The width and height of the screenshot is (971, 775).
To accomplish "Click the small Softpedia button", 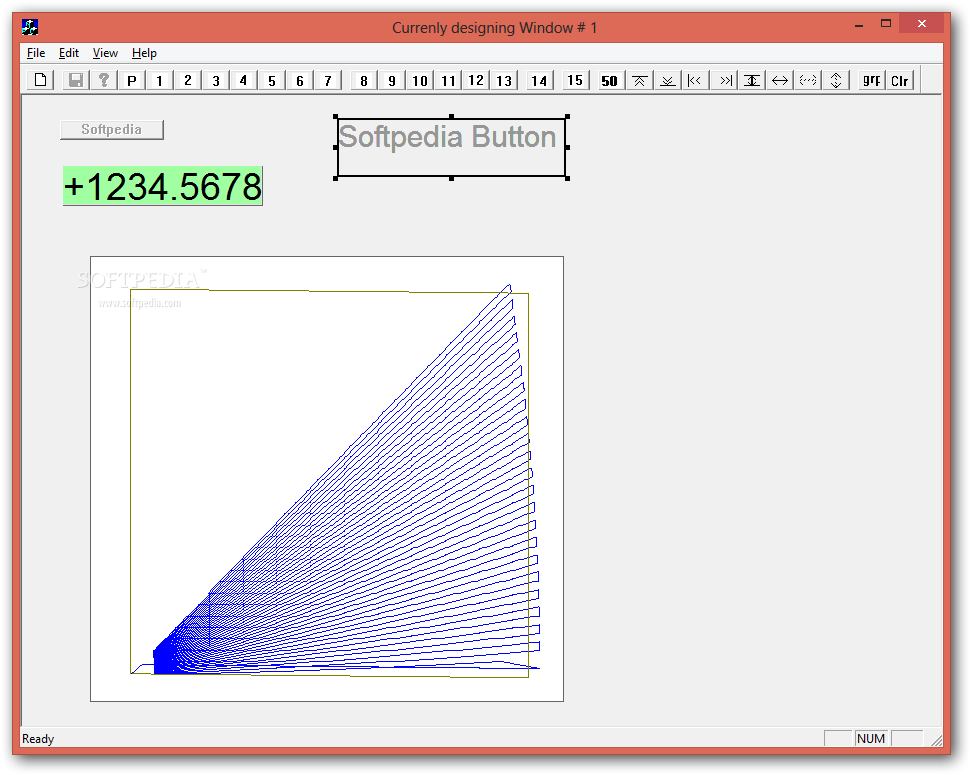I will coord(111,129).
